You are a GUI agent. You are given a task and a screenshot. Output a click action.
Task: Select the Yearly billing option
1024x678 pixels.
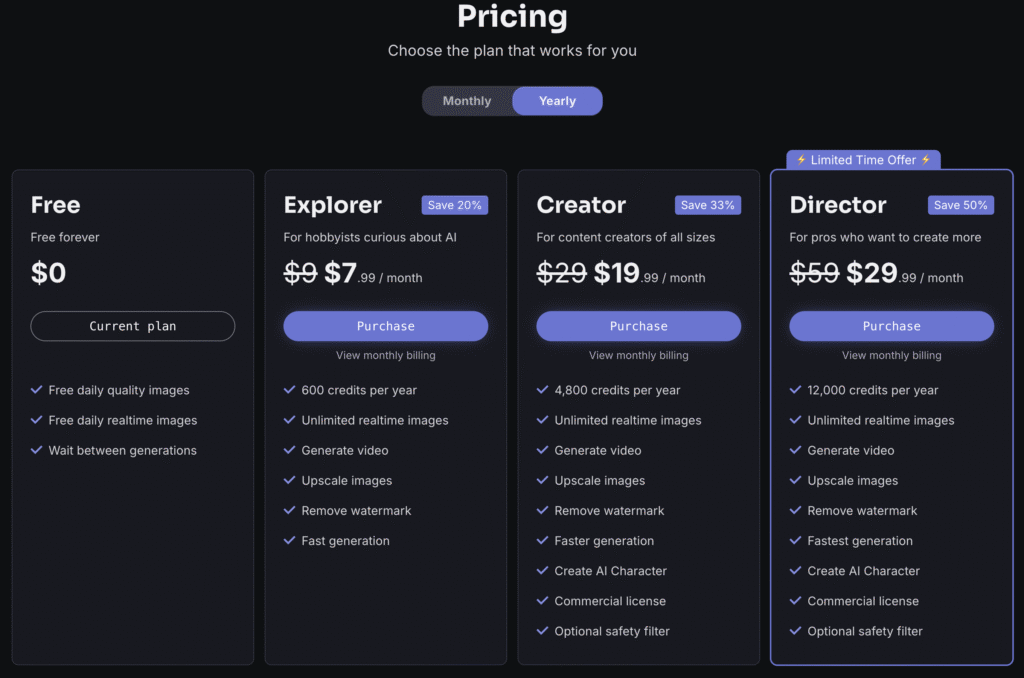point(557,101)
